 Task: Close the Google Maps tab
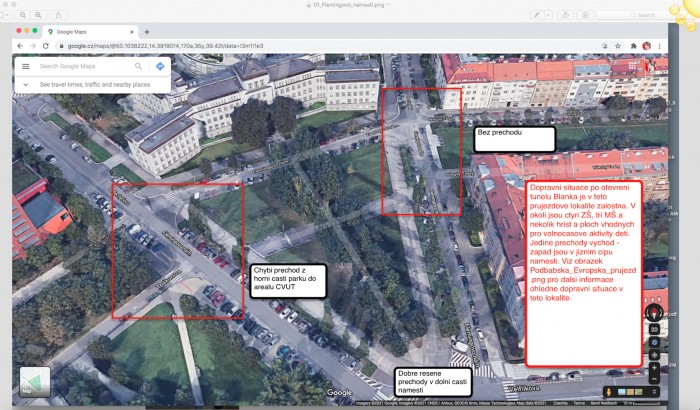click(132, 32)
